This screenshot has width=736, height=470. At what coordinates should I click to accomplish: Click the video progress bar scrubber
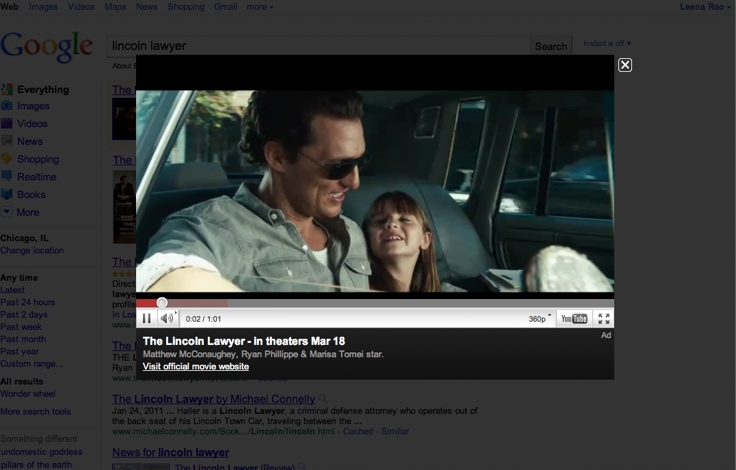click(162, 303)
